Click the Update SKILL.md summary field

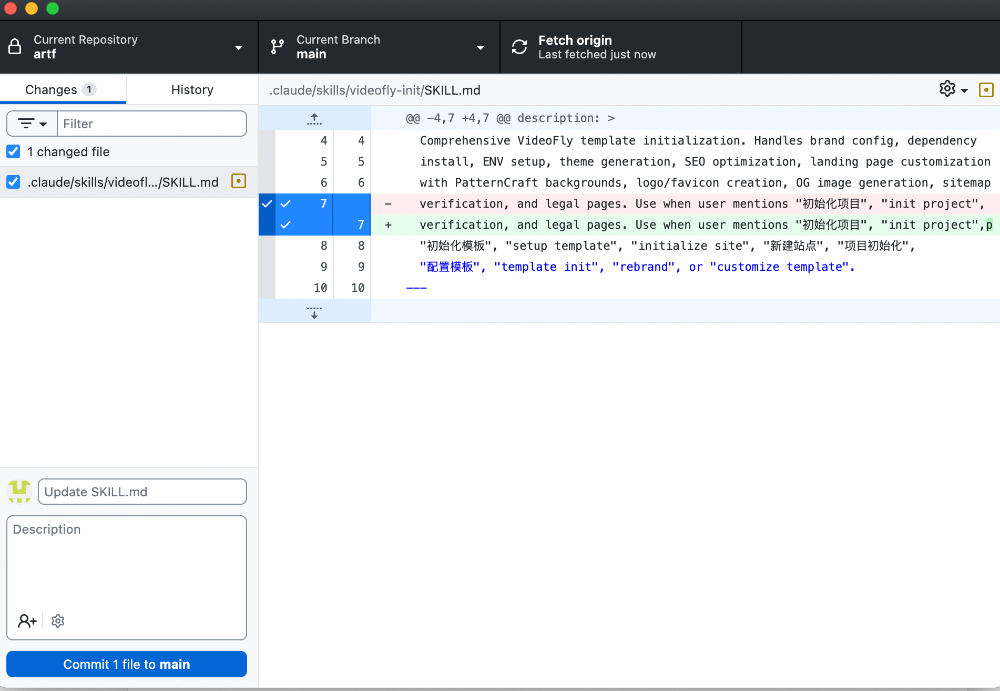coord(142,492)
